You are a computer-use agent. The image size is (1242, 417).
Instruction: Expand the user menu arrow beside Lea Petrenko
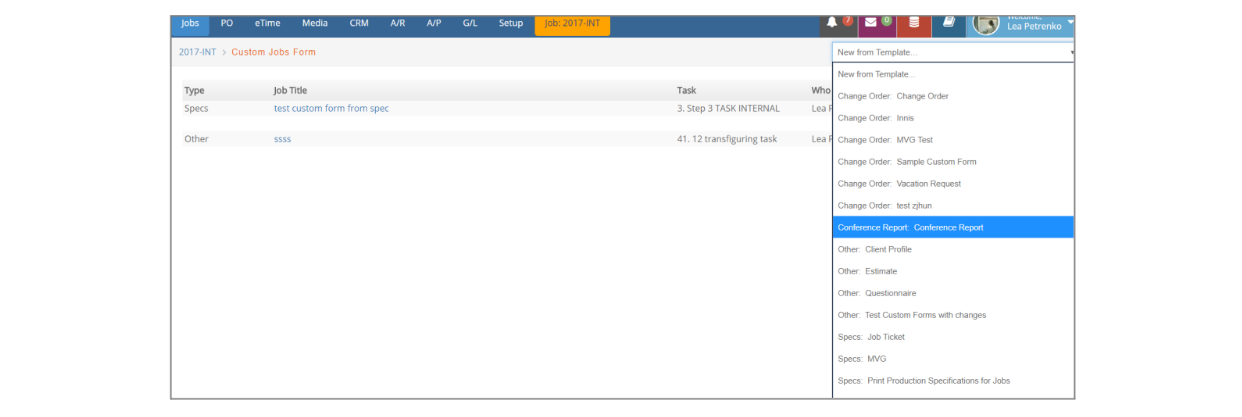click(1070, 22)
